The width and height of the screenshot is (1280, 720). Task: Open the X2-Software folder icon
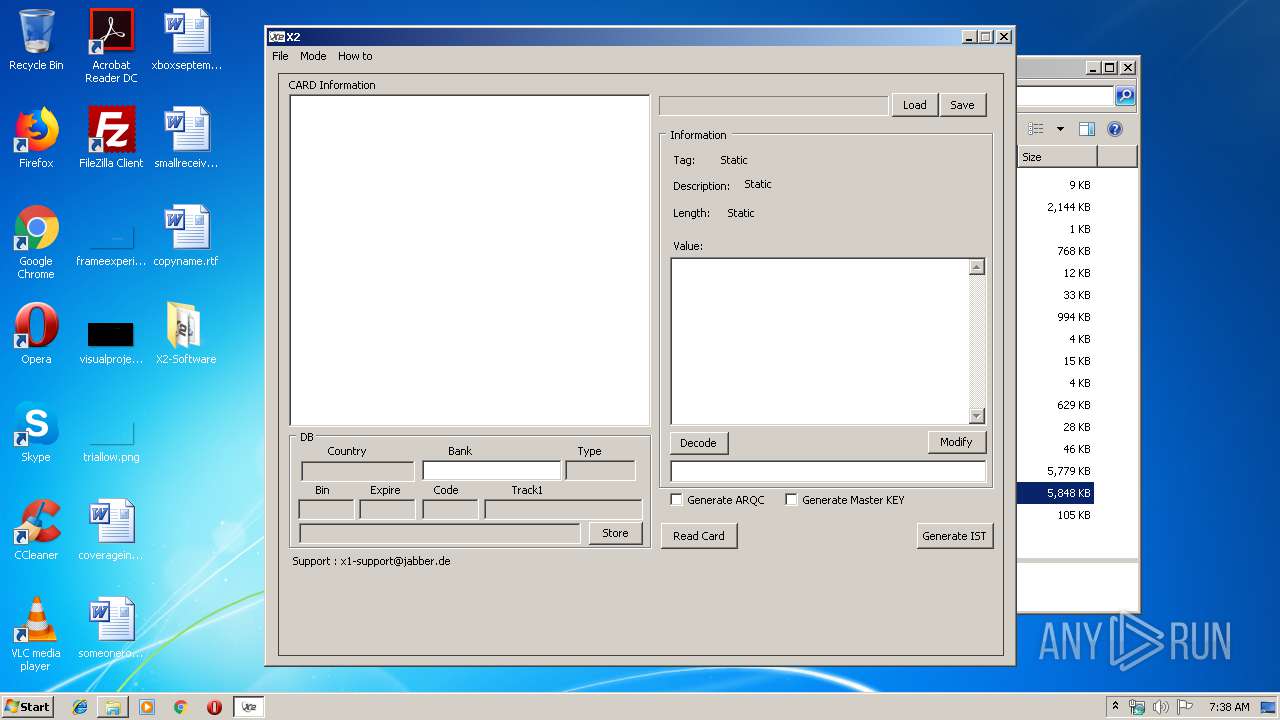click(186, 334)
